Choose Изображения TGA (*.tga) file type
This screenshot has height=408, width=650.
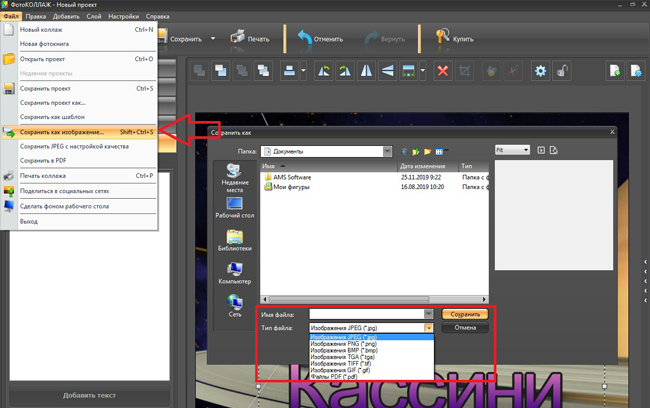click(371, 357)
